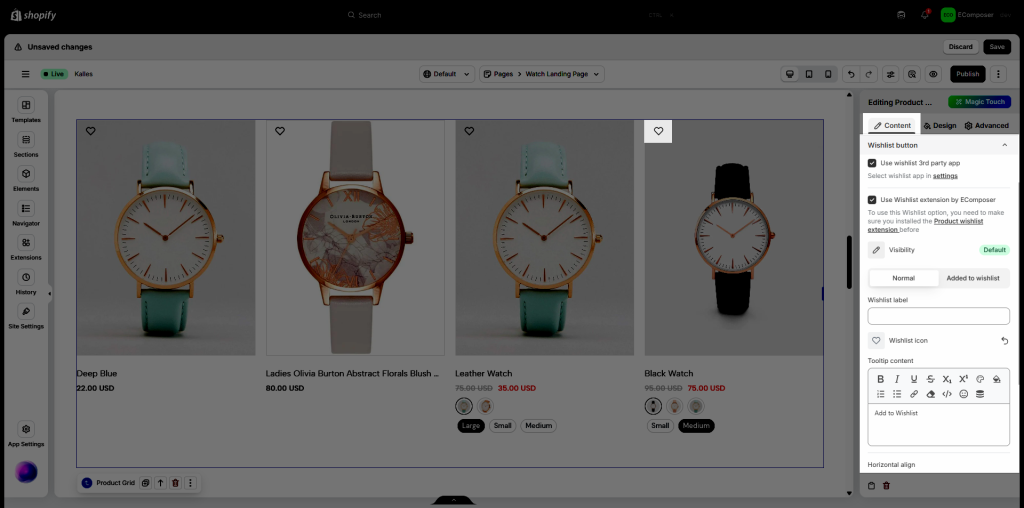Switch to the Advanced tab

[x=986, y=126]
